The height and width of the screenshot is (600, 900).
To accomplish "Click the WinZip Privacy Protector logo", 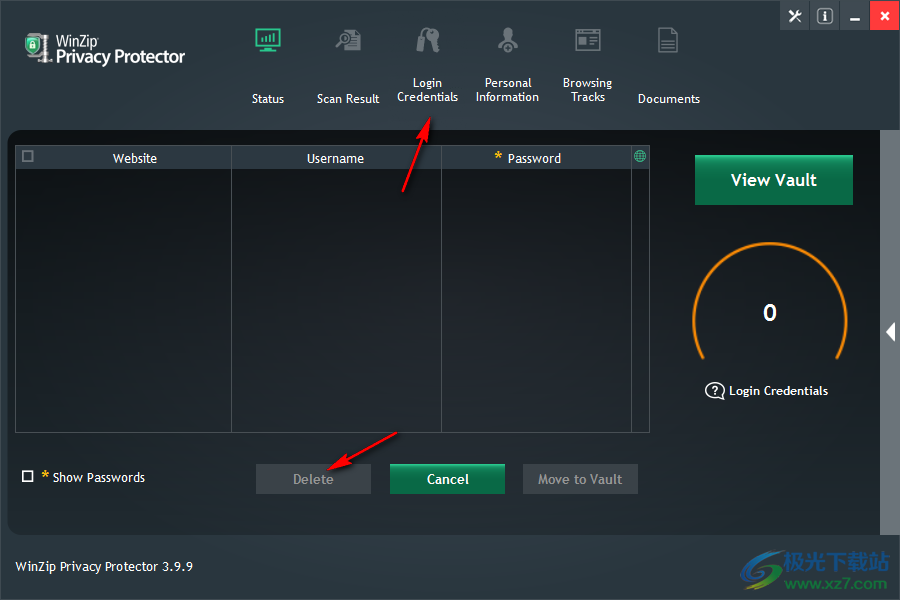I will tap(105, 48).
